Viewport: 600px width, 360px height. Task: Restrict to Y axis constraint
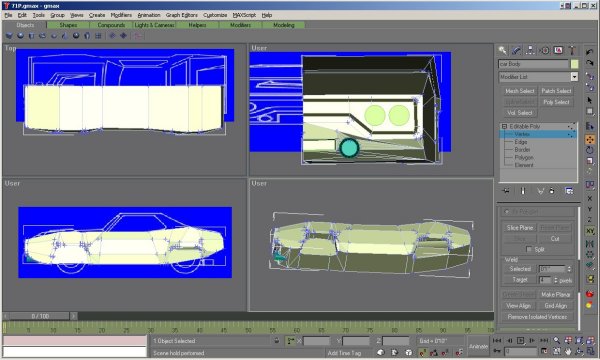point(590,209)
